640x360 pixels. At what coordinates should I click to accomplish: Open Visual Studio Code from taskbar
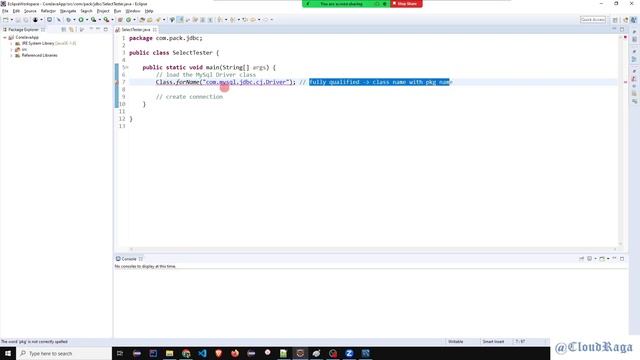pos(202,353)
